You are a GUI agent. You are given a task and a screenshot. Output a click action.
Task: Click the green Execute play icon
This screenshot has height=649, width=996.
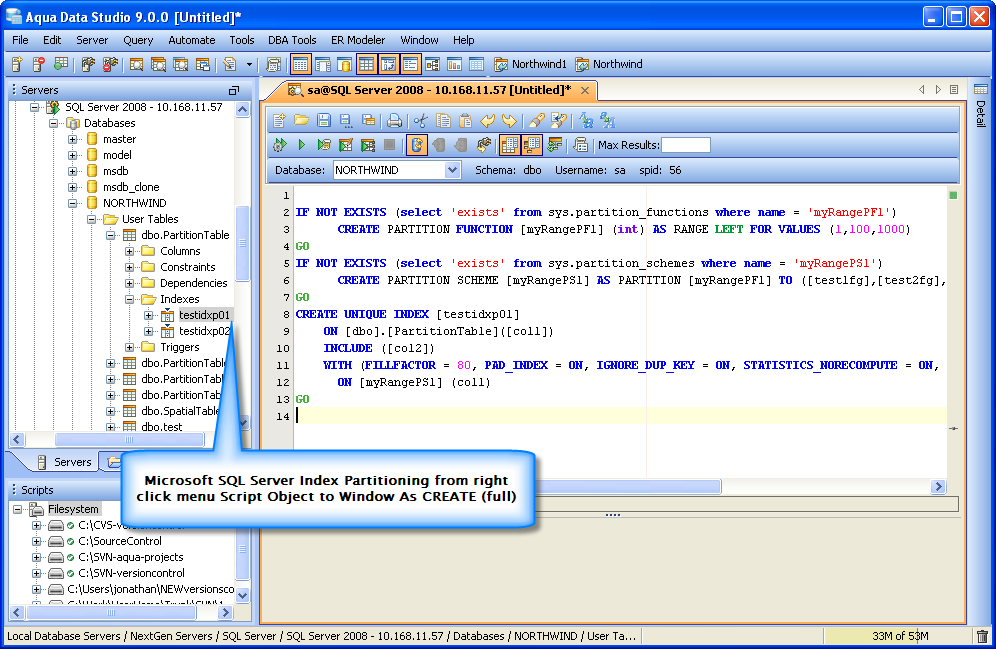coord(301,145)
